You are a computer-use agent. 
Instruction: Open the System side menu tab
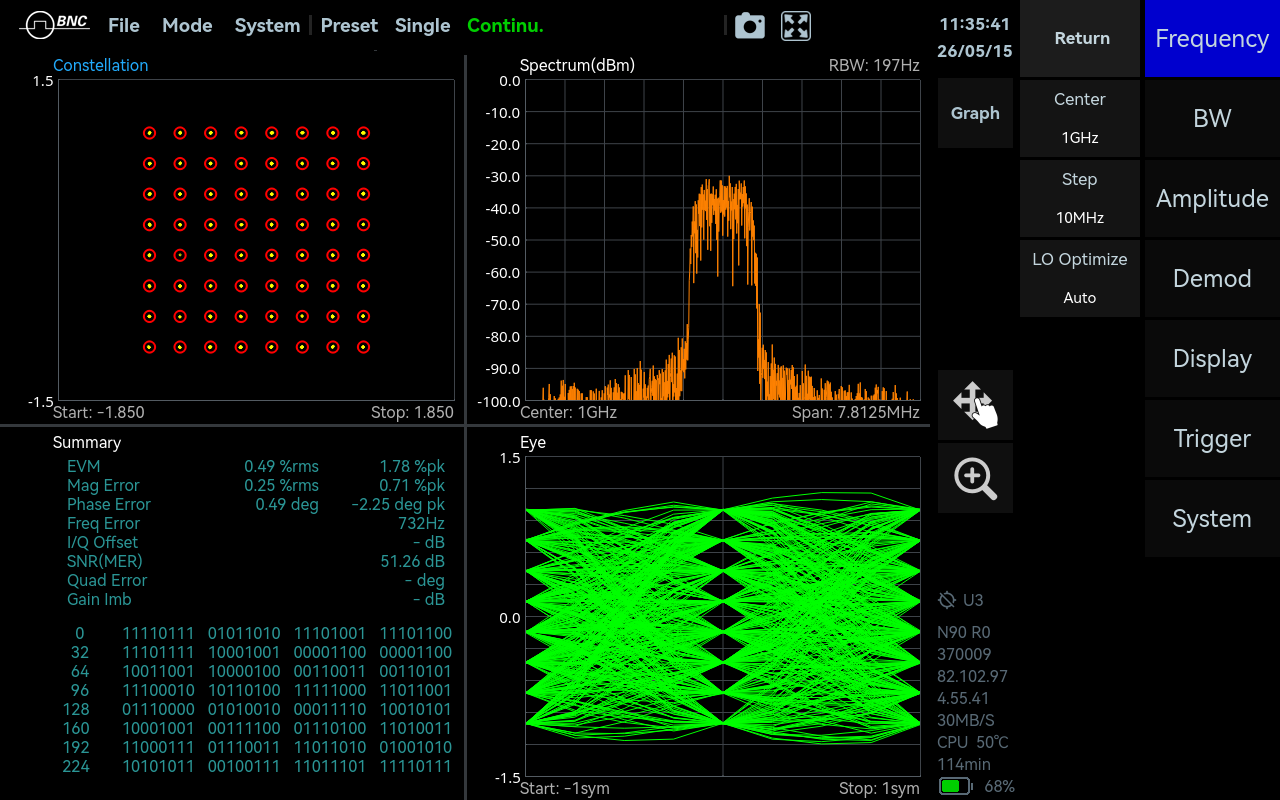coord(1212,518)
